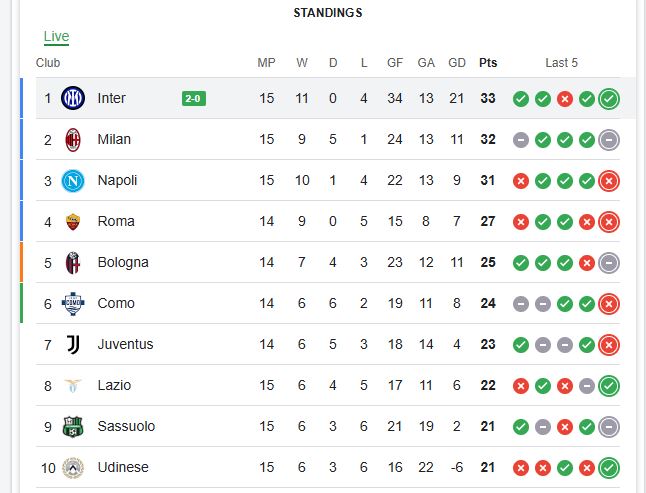Open the Juventus team name link
Image resolution: width=646 pixels, height=493 pixels.
(x=125, y=344)
